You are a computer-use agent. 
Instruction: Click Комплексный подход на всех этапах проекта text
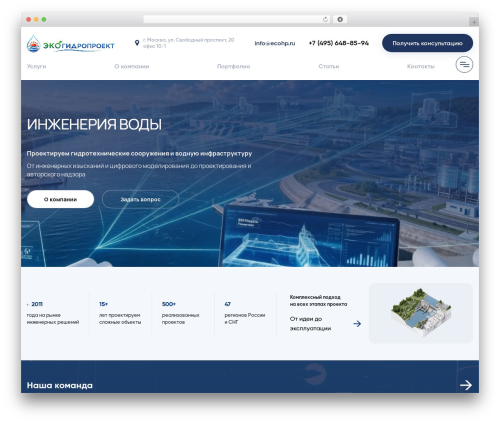click(x=318, y=300)
